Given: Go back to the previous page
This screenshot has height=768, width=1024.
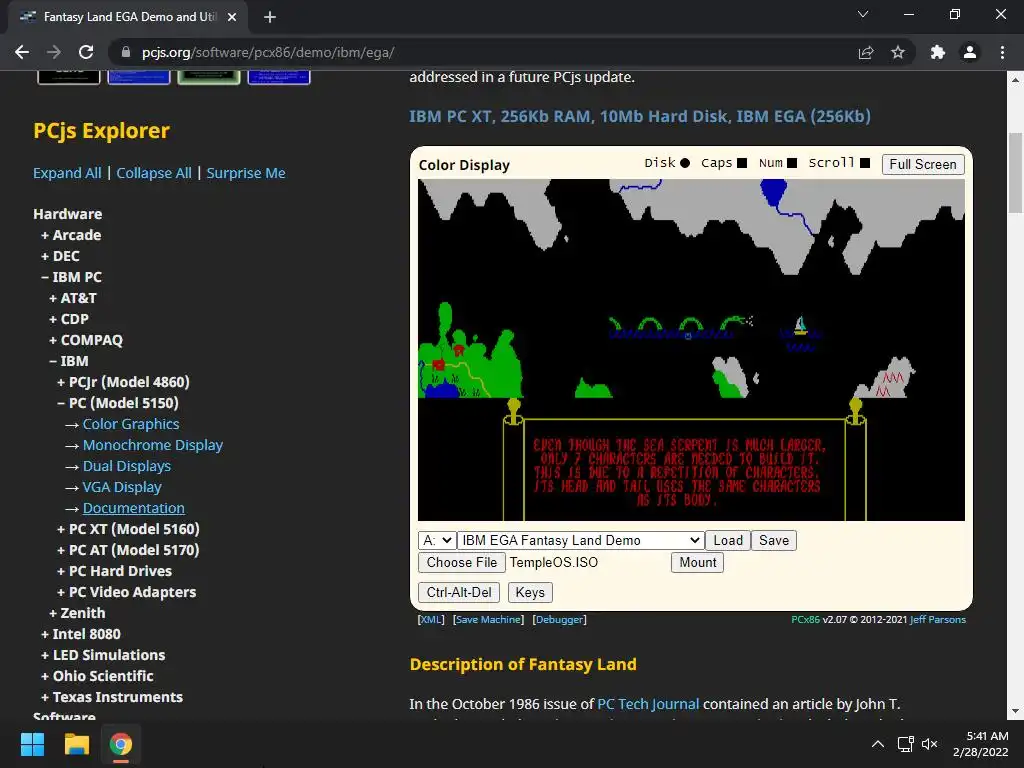Looking at the screenshot, I should click(x=22, y=52).
